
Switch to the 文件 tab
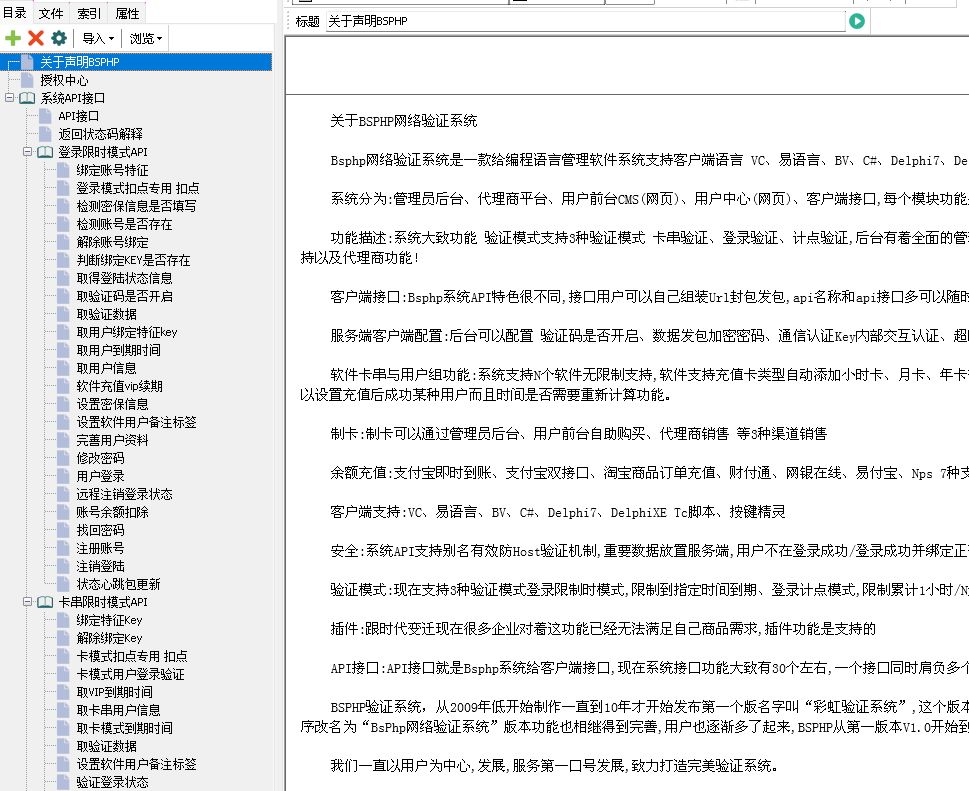tap(51, 13)
